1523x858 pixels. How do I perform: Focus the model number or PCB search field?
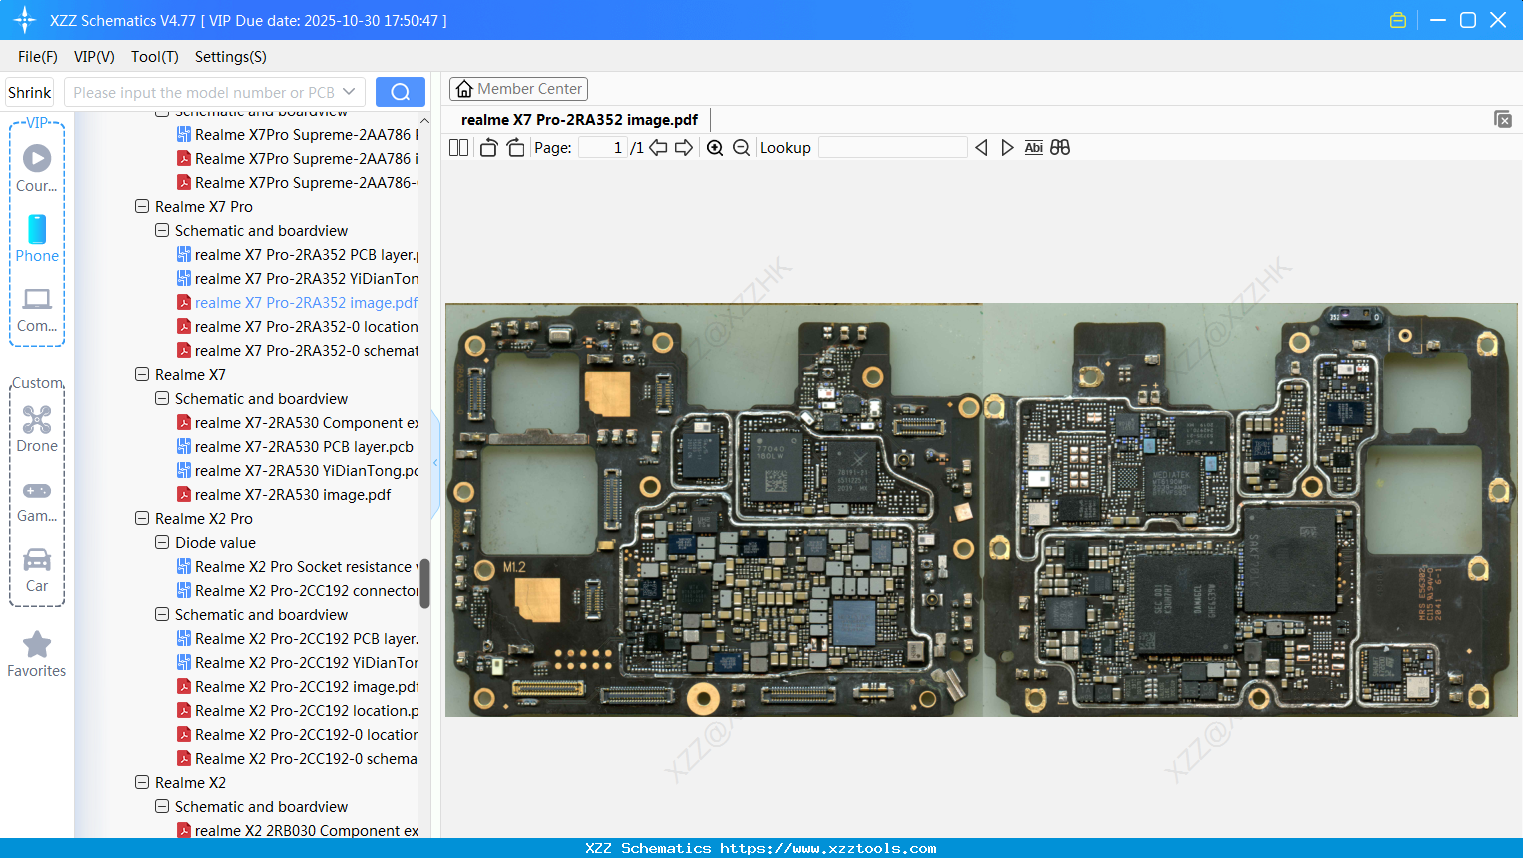[x=204, y=92]
